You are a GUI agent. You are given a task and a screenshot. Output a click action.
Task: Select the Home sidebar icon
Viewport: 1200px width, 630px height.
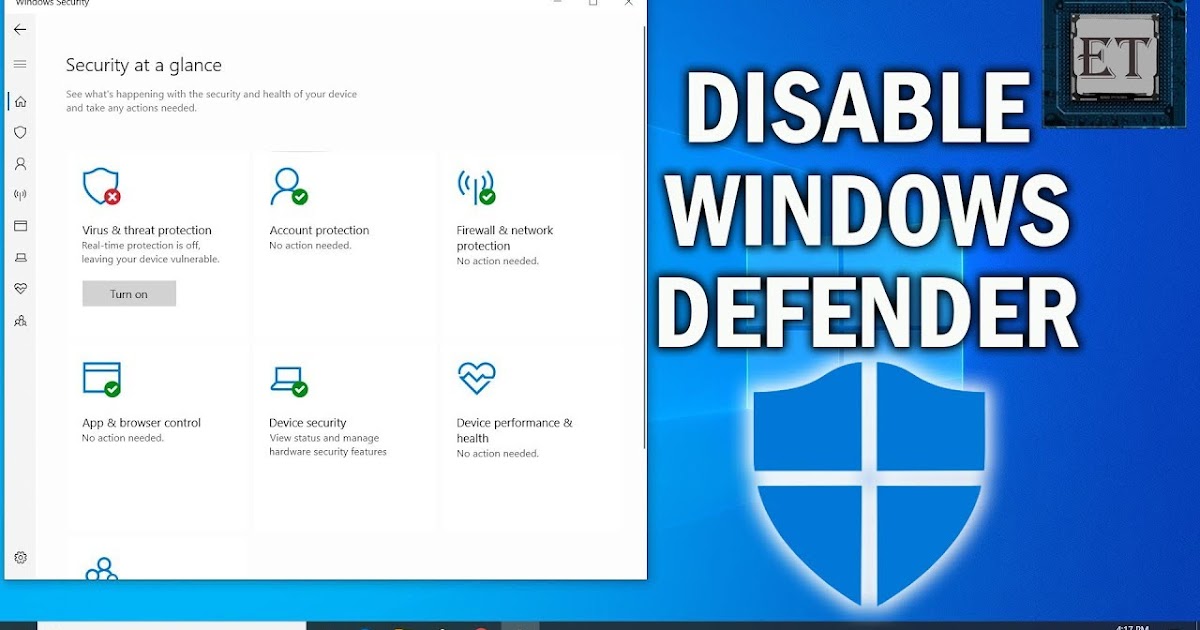20,101
